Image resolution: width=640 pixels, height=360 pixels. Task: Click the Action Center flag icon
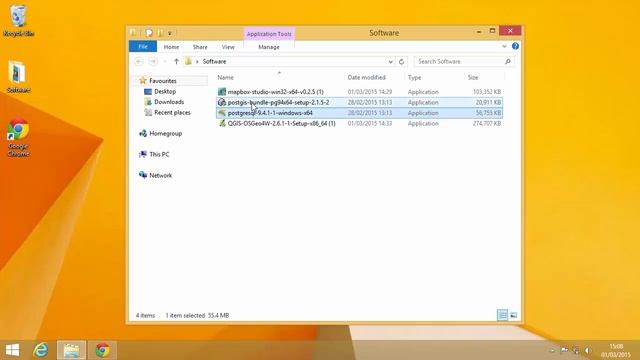[x=564, y=350]
